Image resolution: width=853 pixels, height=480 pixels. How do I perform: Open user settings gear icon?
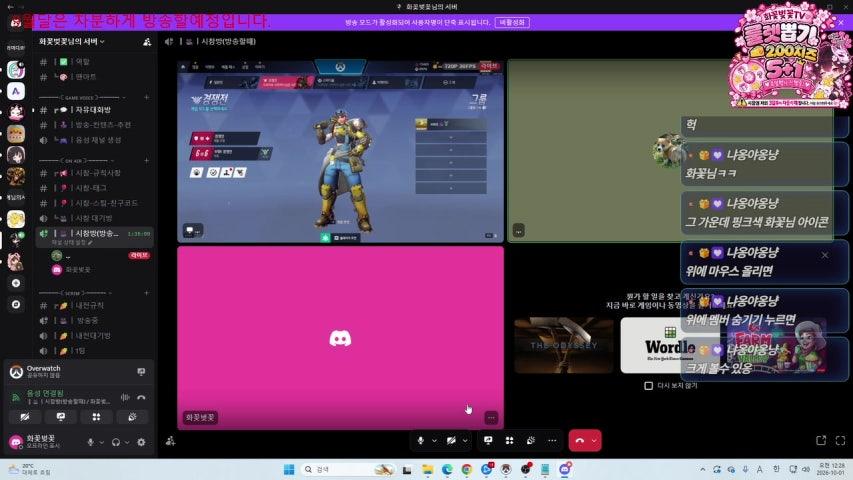coord(141,442)
